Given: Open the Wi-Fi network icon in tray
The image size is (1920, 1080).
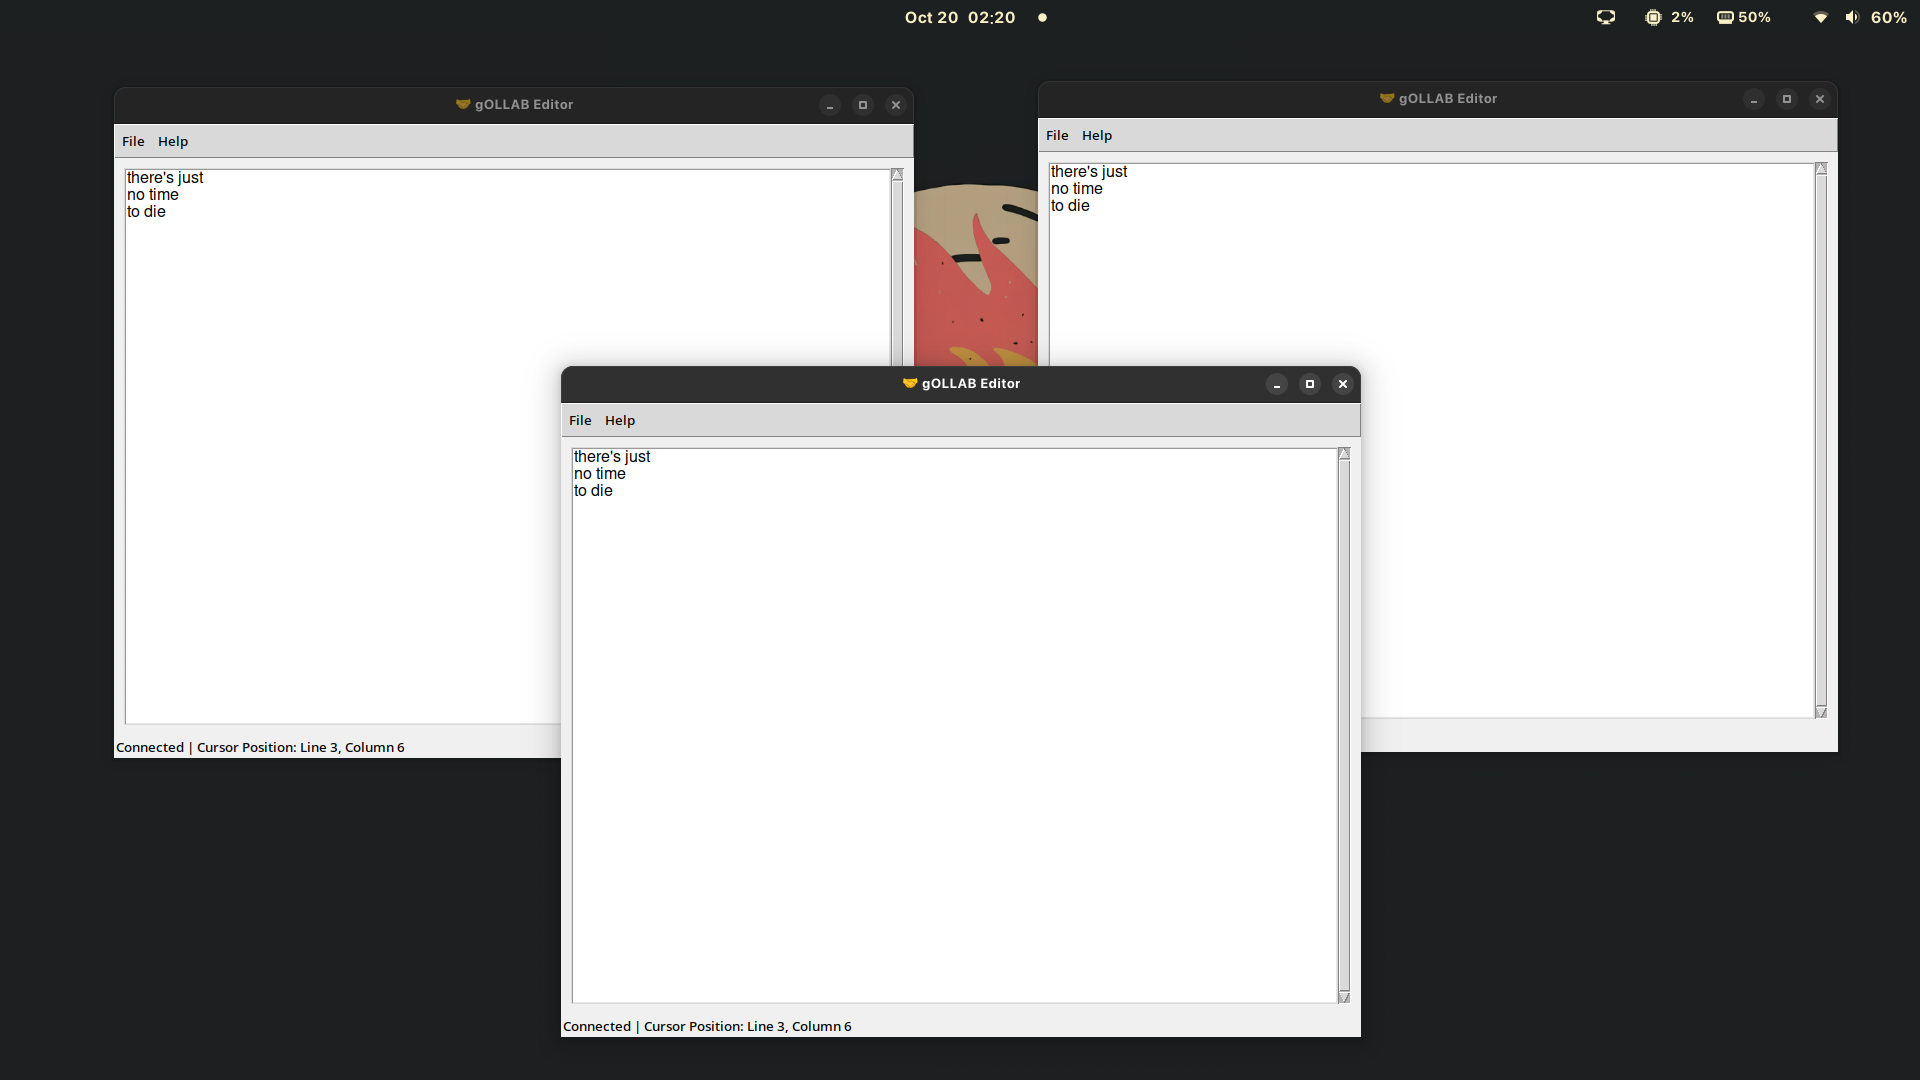Looking at the screenshot, I should (1821, 17).
